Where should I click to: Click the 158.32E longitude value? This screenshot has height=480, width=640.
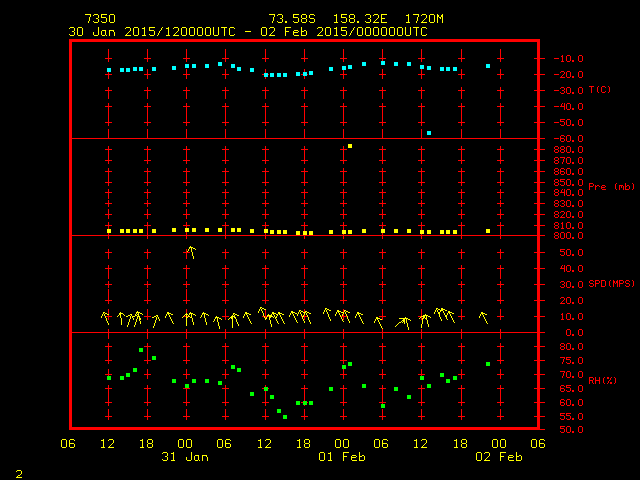pyautogui.click(x=342, y=19)
